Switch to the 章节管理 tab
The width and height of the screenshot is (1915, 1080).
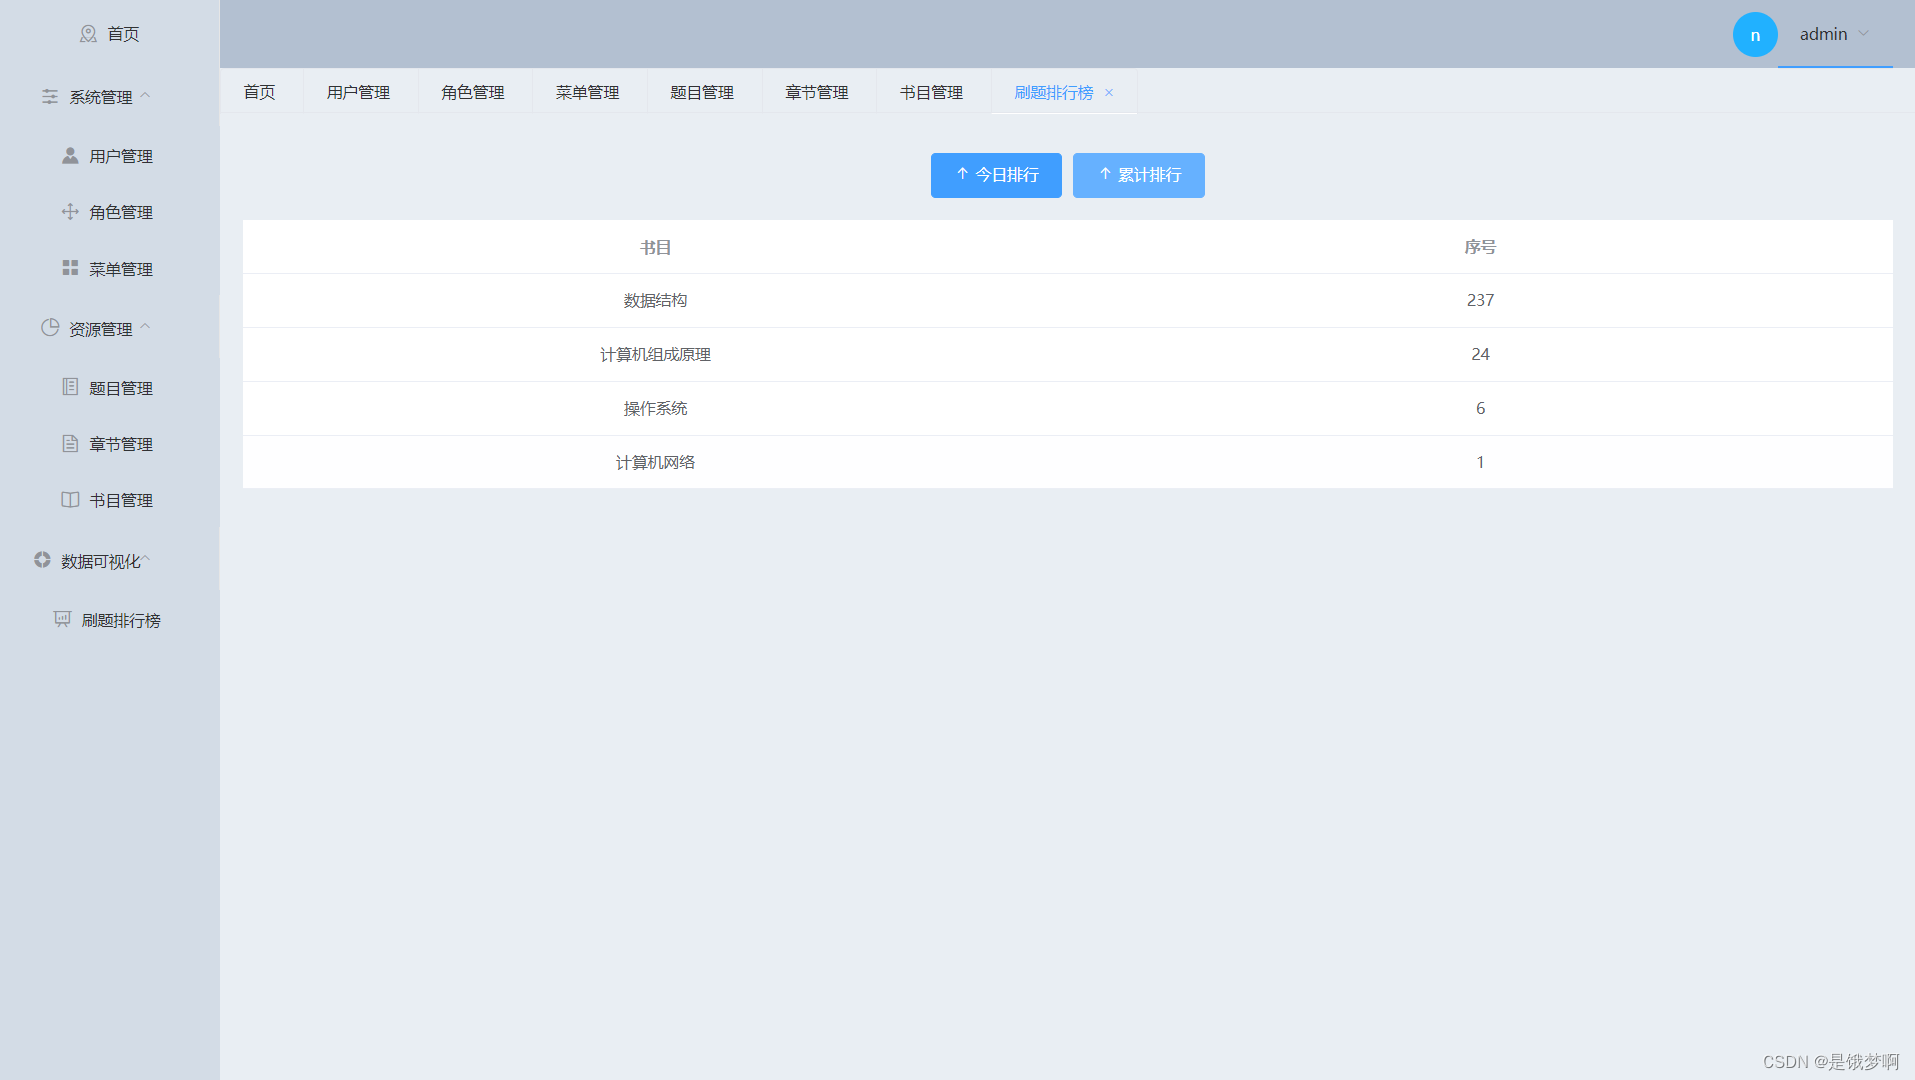point(817,92)
